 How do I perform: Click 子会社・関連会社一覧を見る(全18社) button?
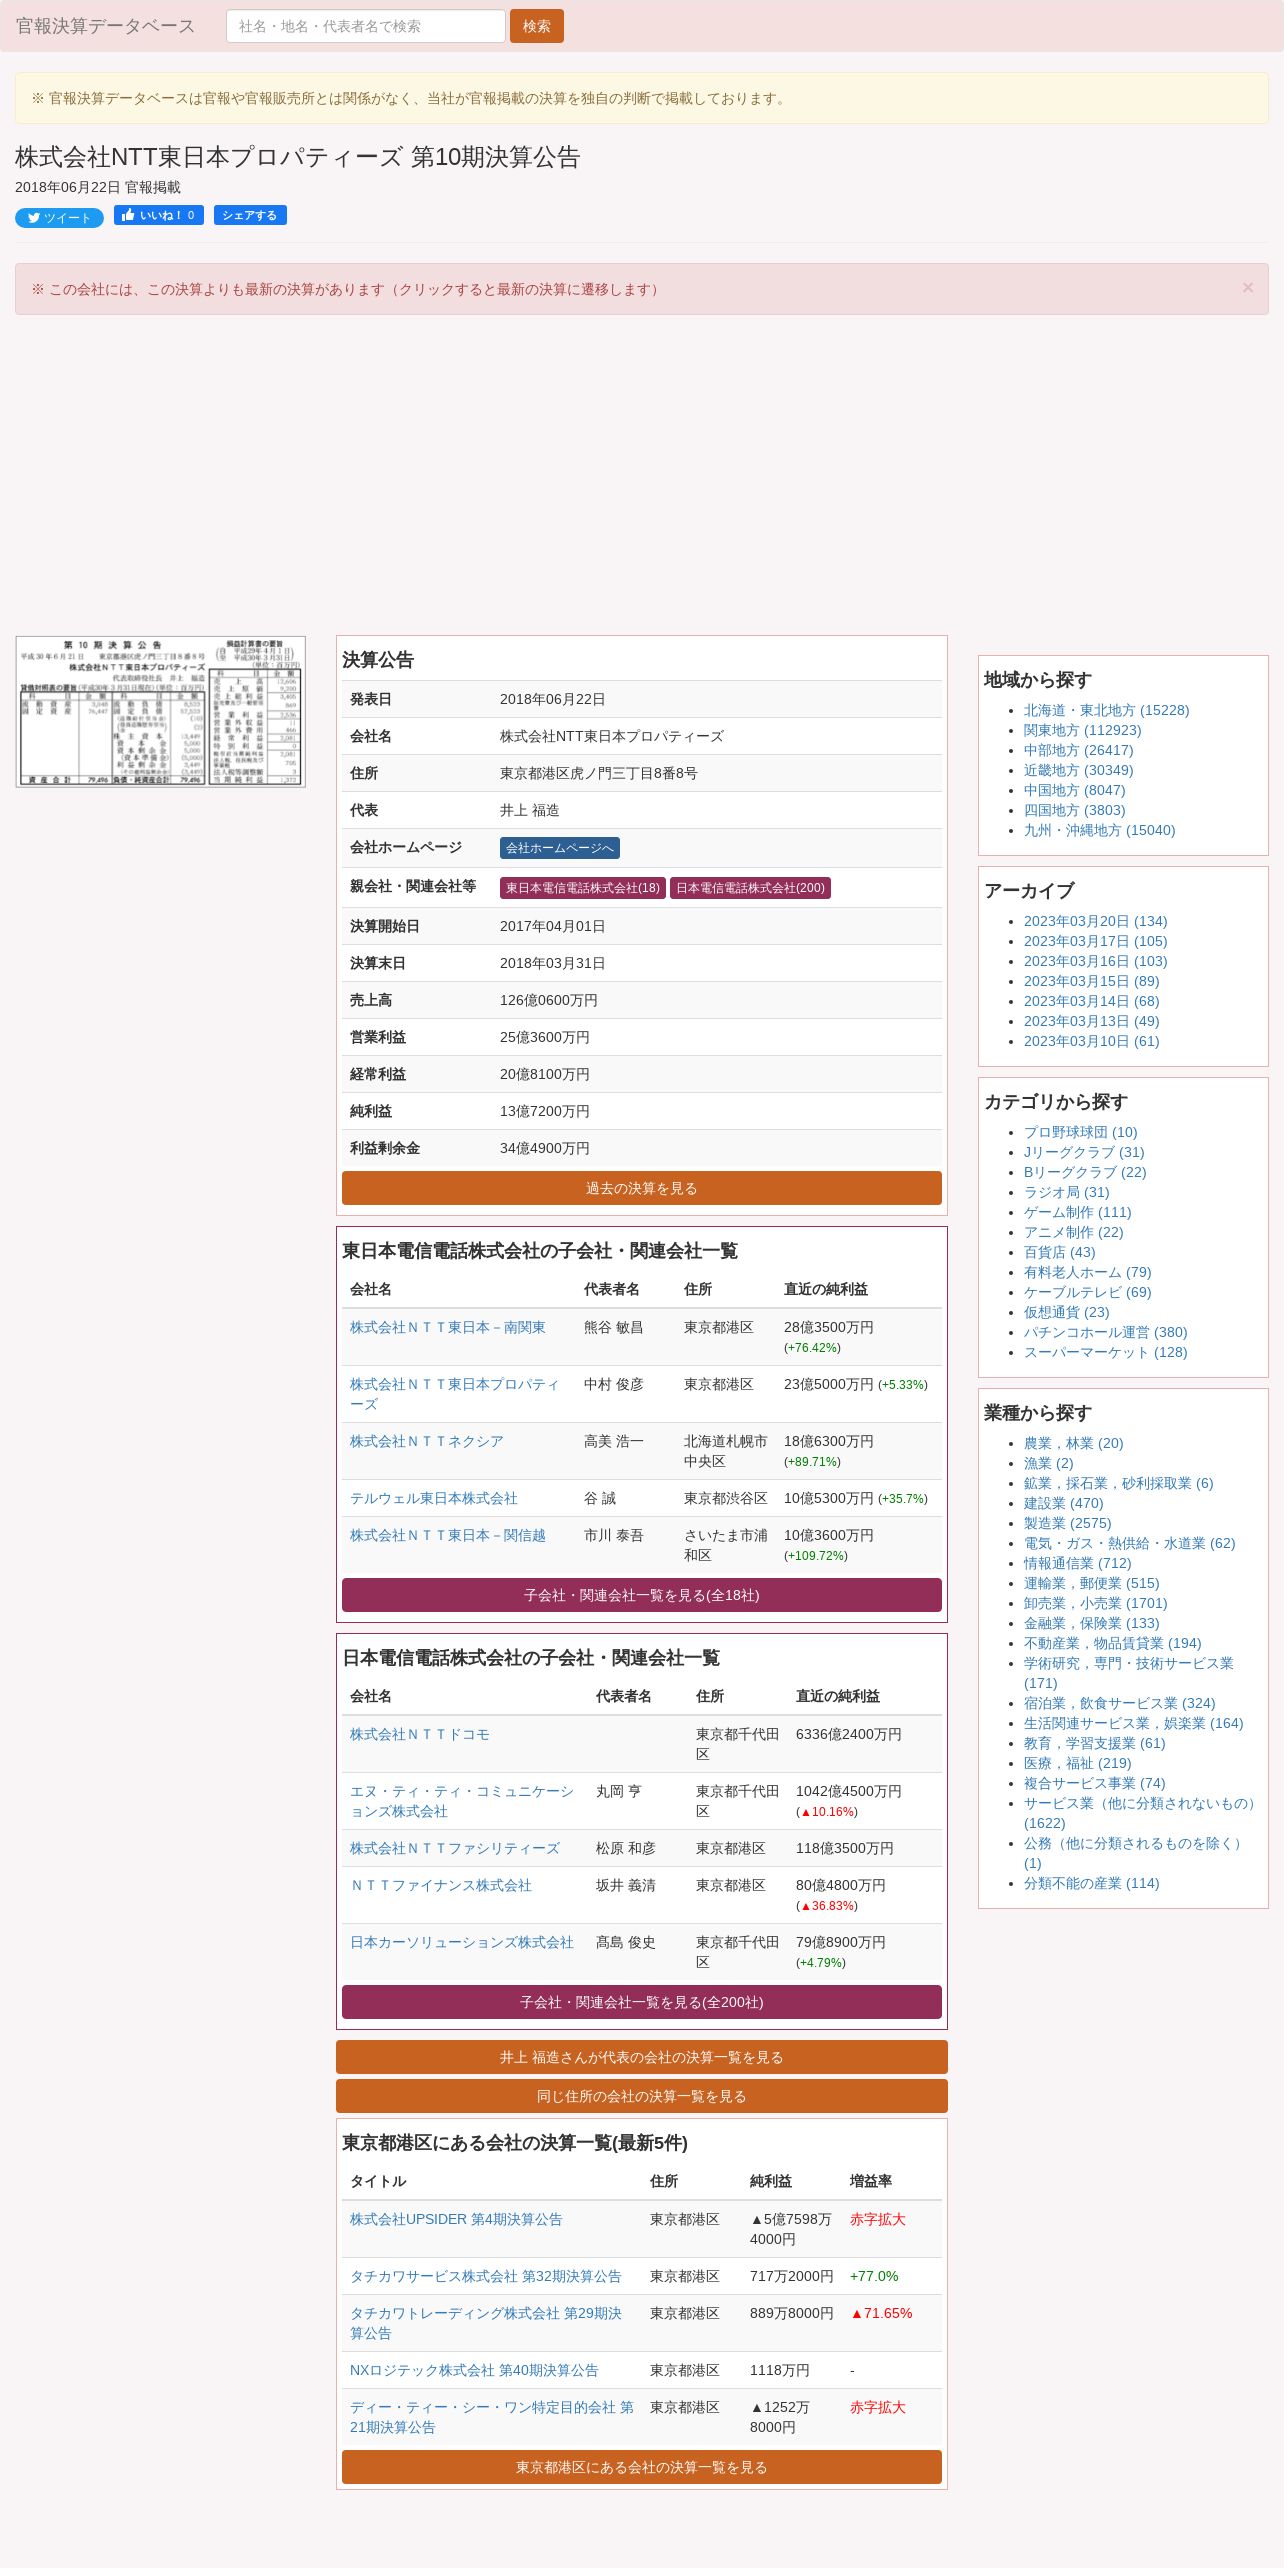[642, 1595]
